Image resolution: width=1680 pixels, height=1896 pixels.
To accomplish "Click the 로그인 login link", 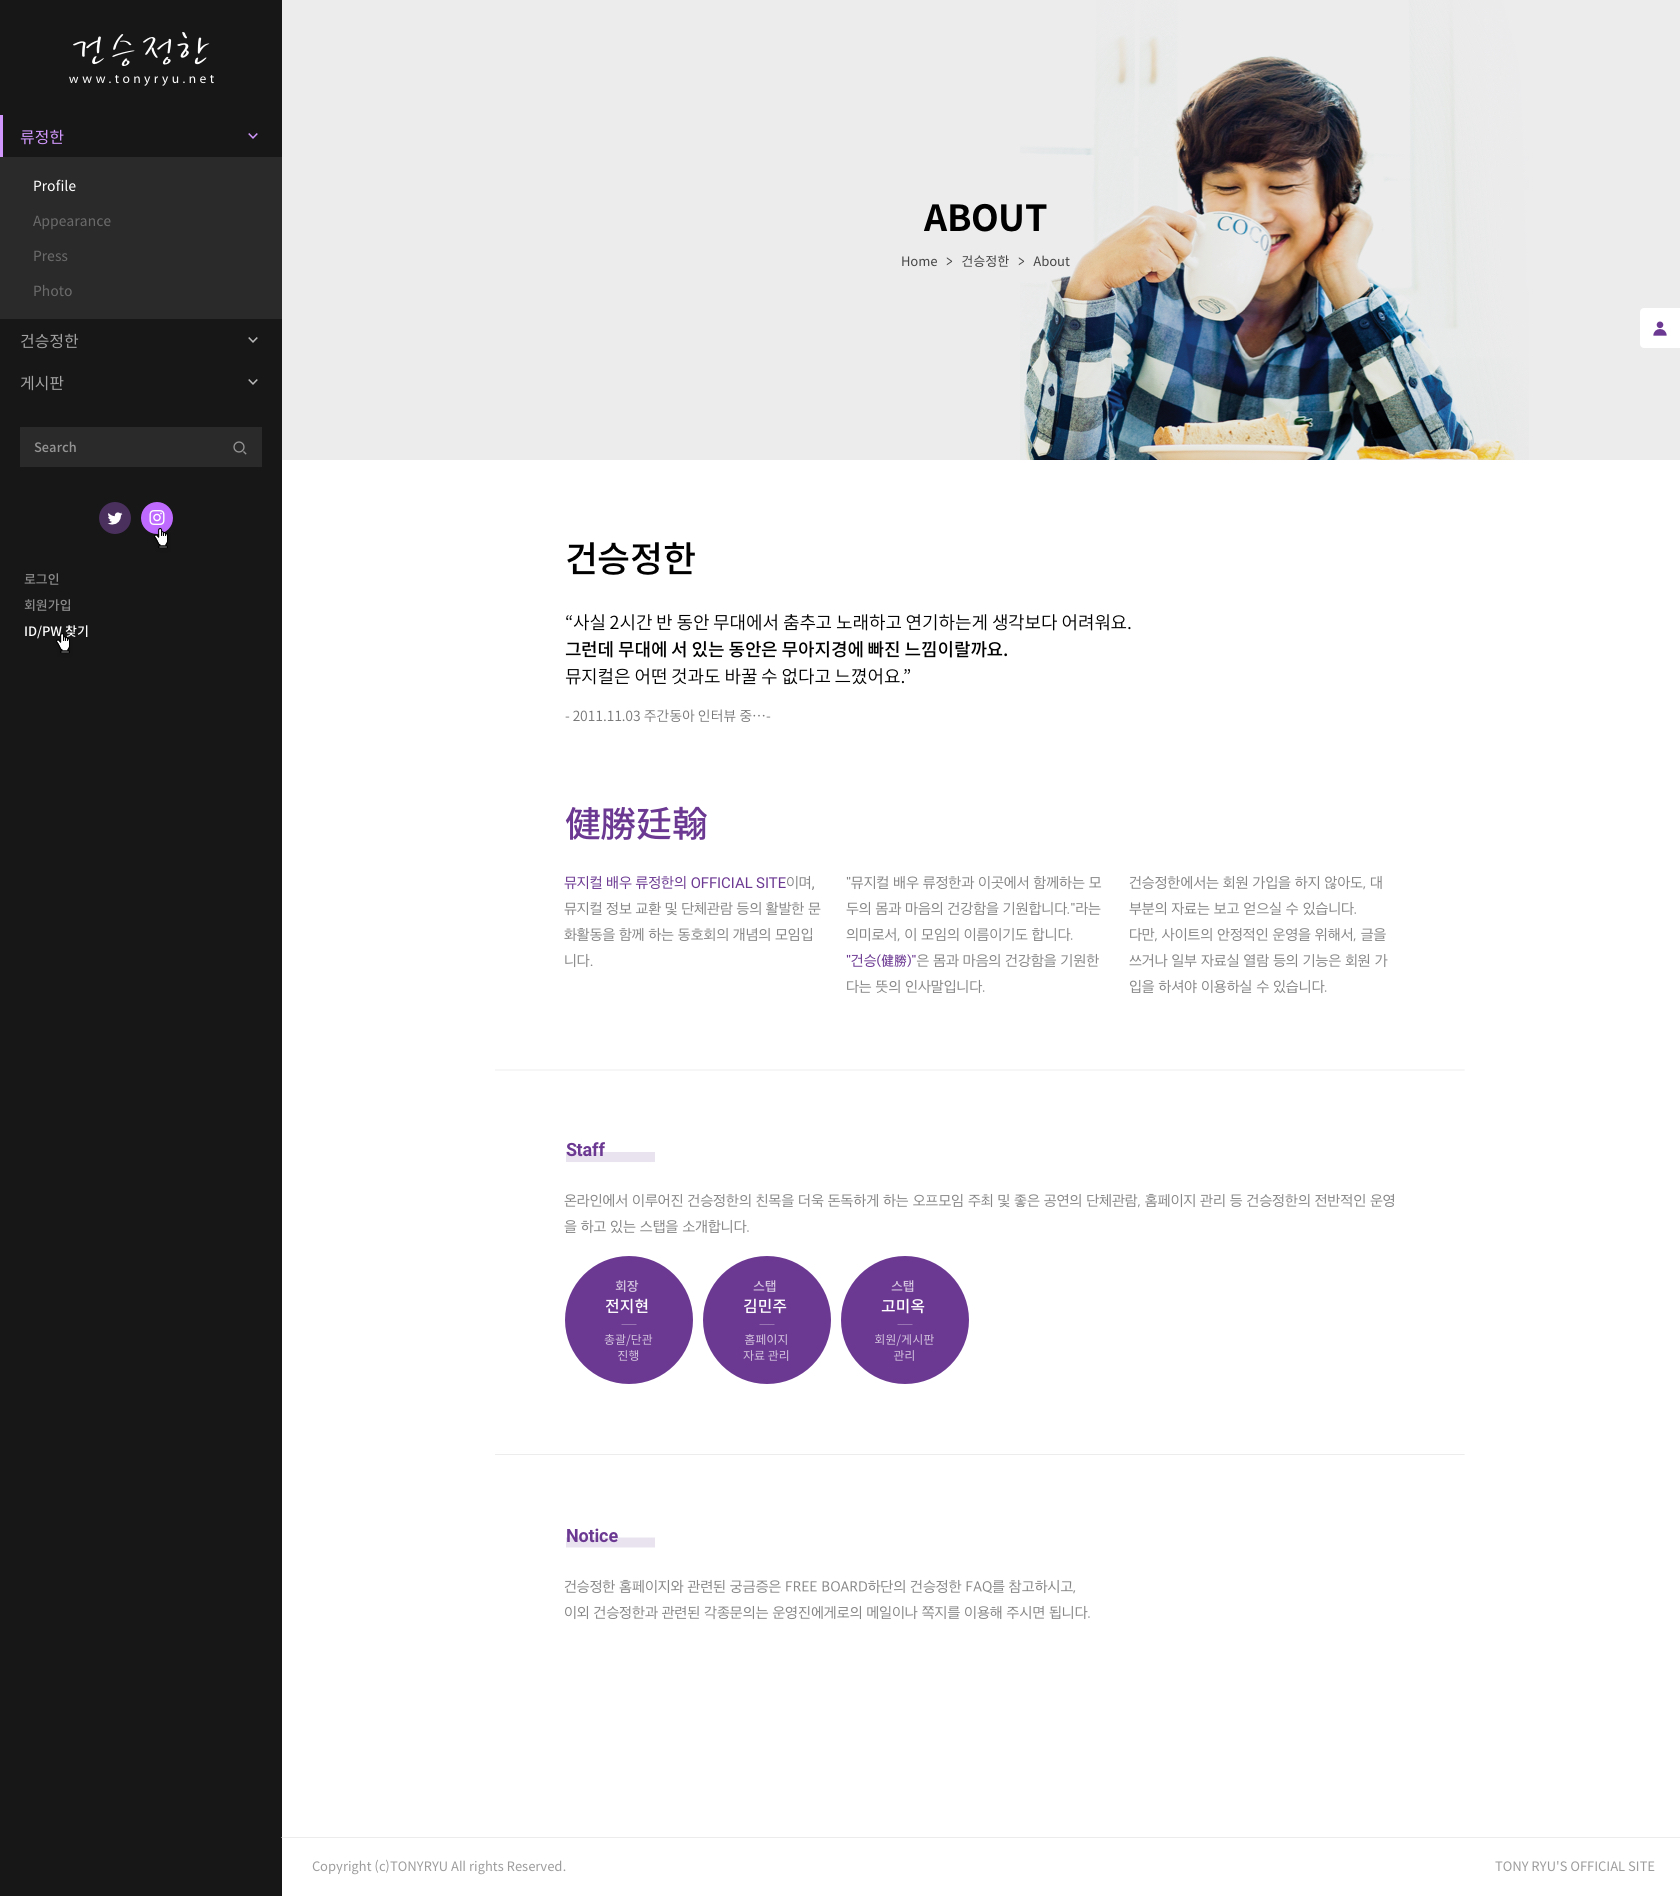I will coord(42,579).
